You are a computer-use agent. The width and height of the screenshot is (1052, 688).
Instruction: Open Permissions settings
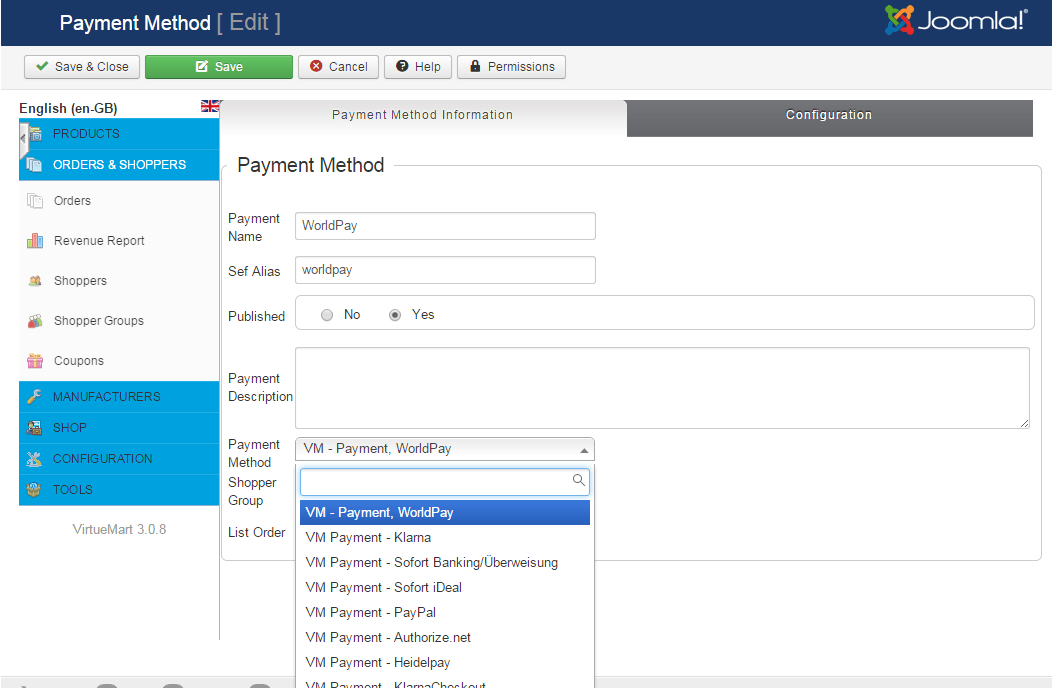[511, 66]
